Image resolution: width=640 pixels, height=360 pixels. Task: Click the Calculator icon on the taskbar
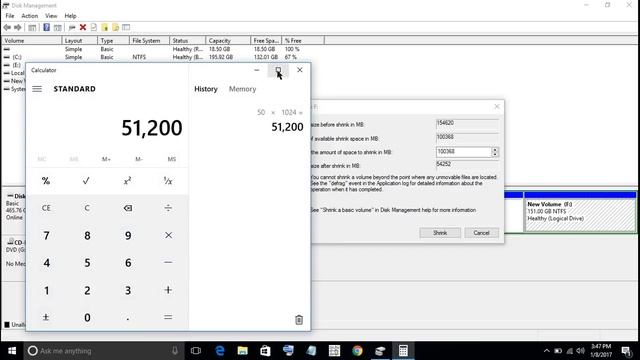(x=403, y=351)
